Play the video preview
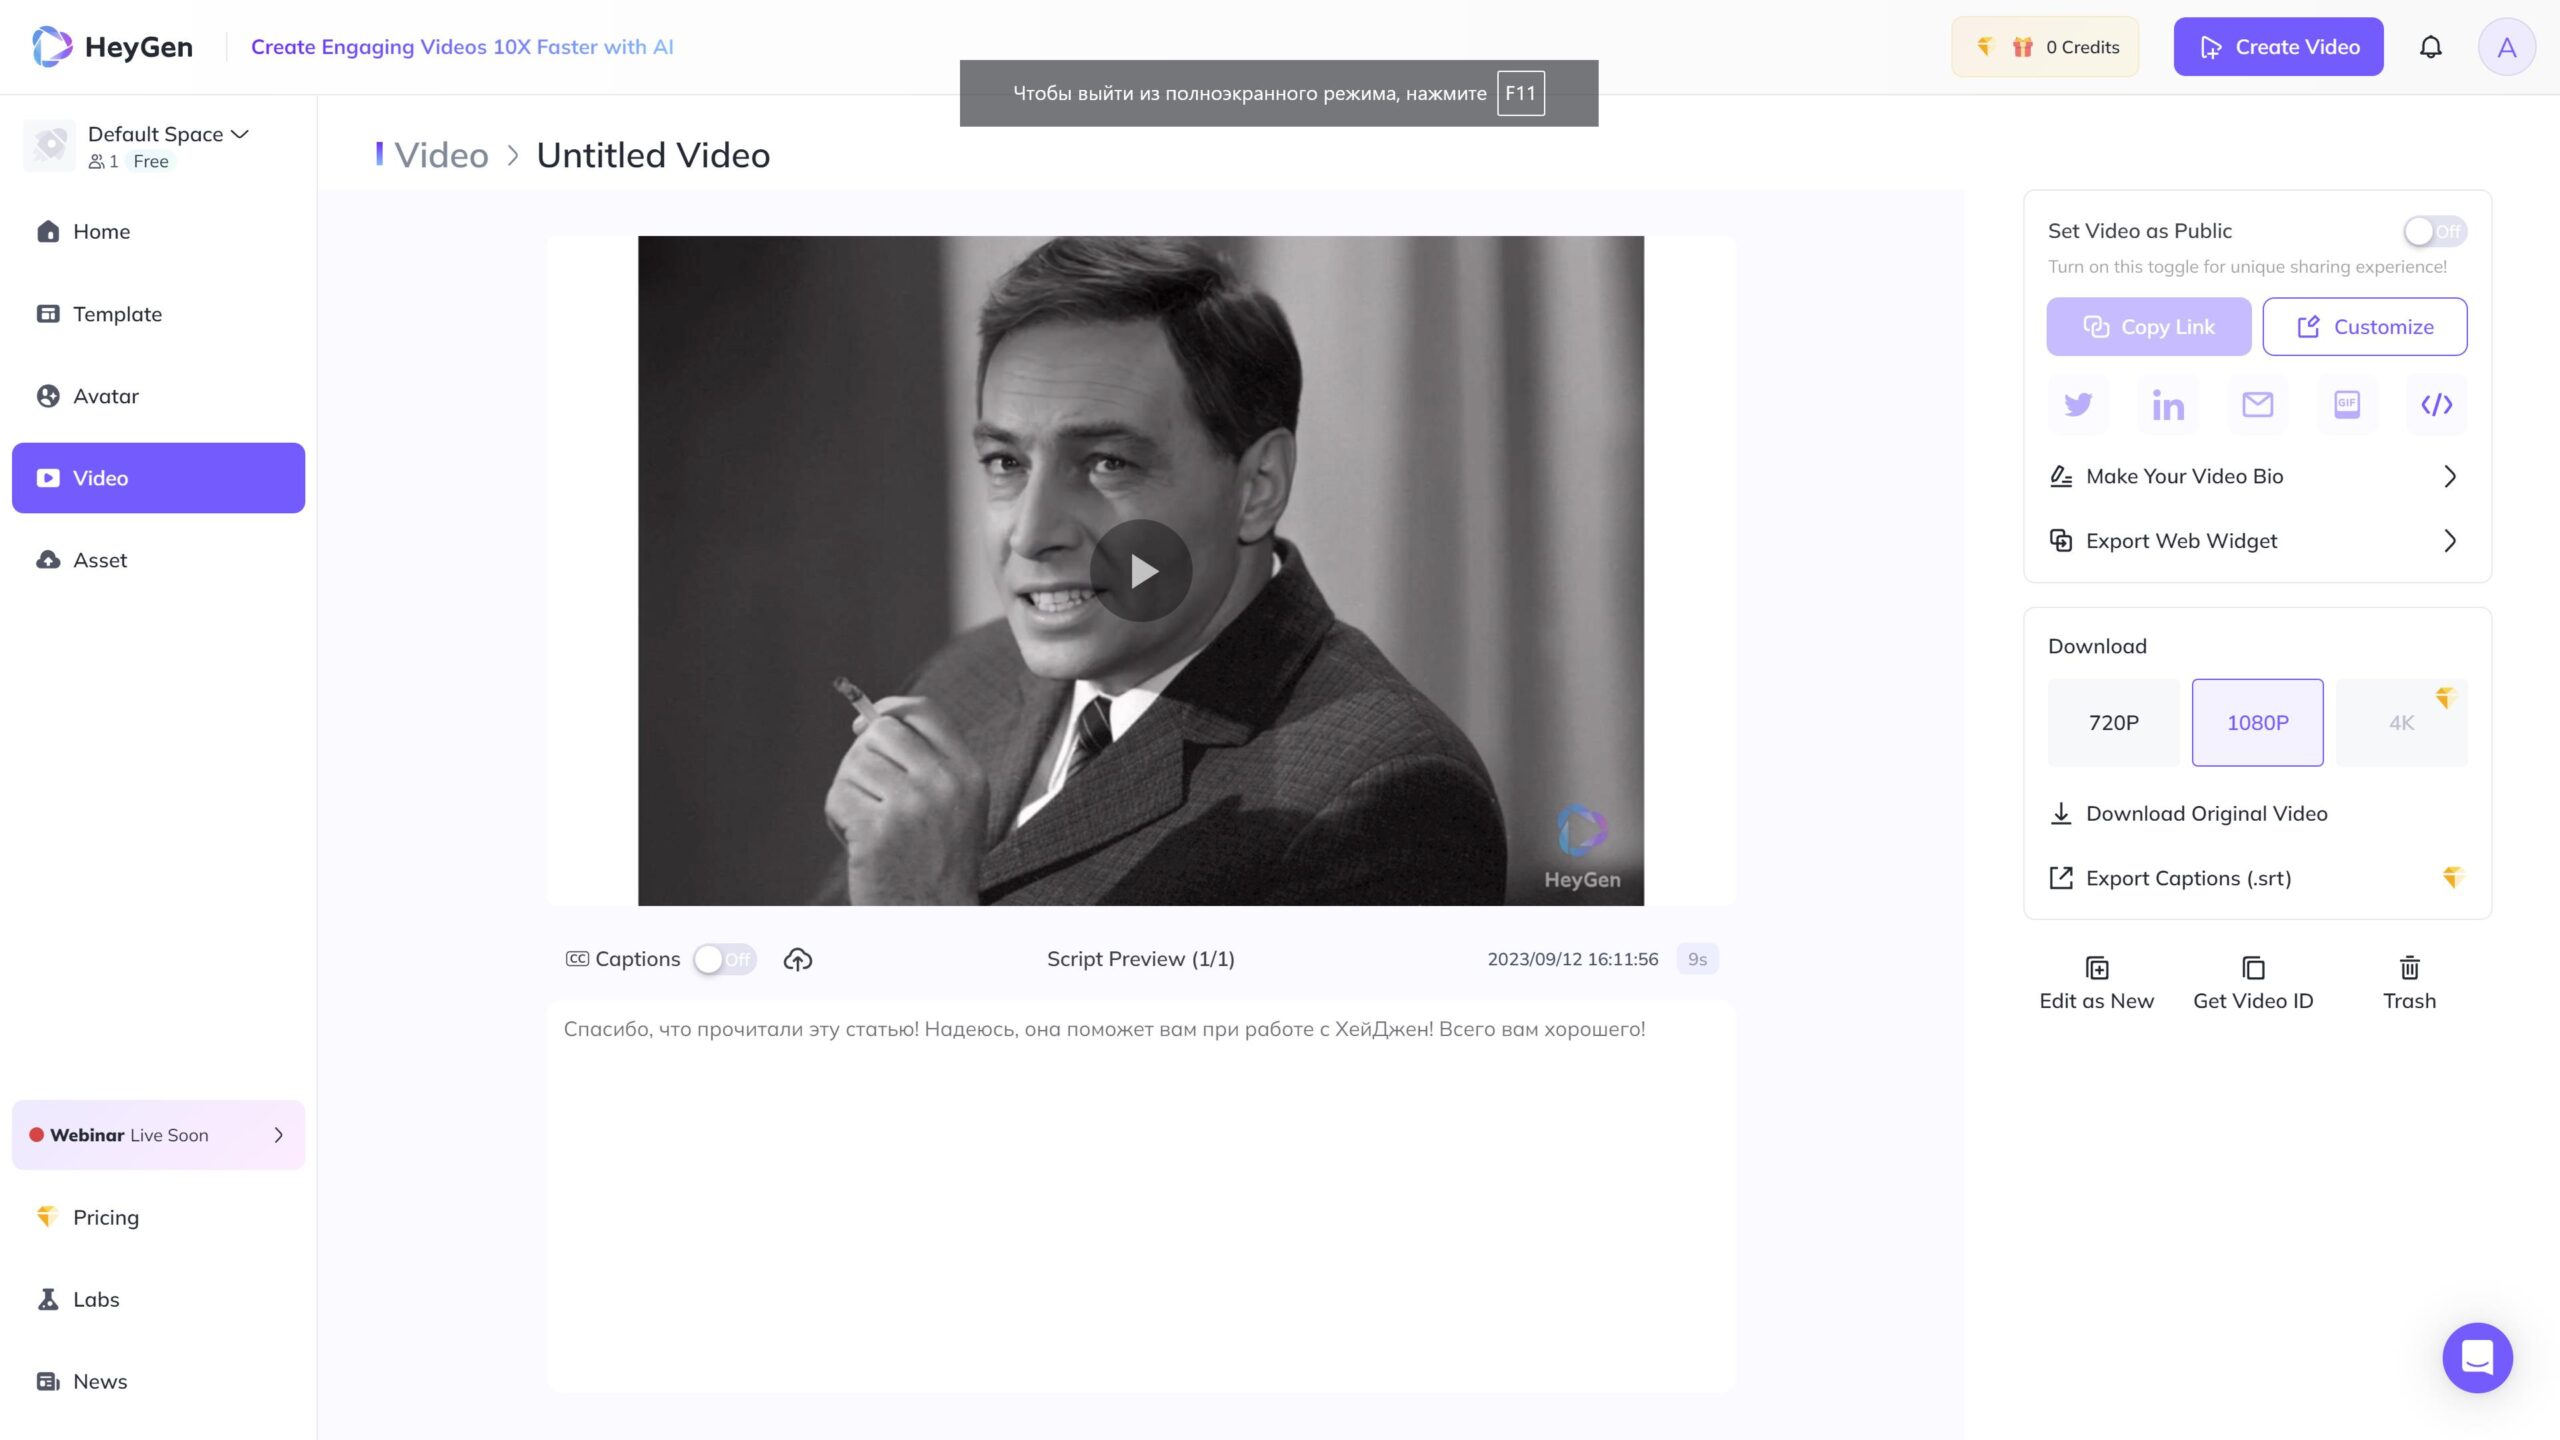 (1140, 571)
